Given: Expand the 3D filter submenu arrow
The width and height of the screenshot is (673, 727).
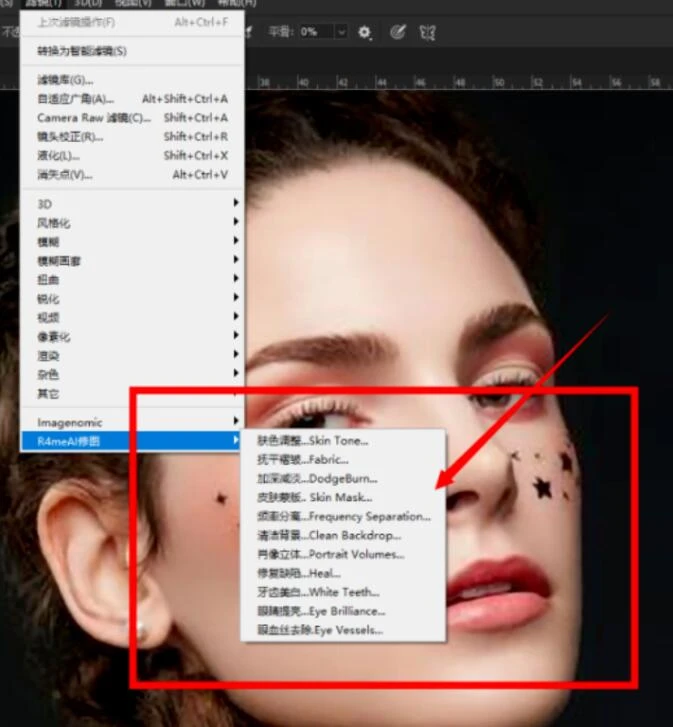Looking at the screenshot, I should coord(236,203).
